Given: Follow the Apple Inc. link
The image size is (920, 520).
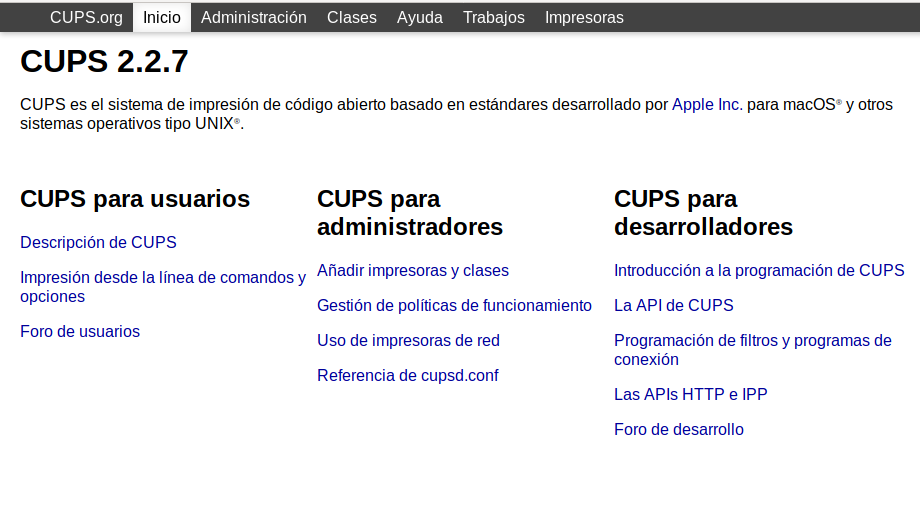Looking at the screenshot, I should pyautogui.click(x=707, y=104).
